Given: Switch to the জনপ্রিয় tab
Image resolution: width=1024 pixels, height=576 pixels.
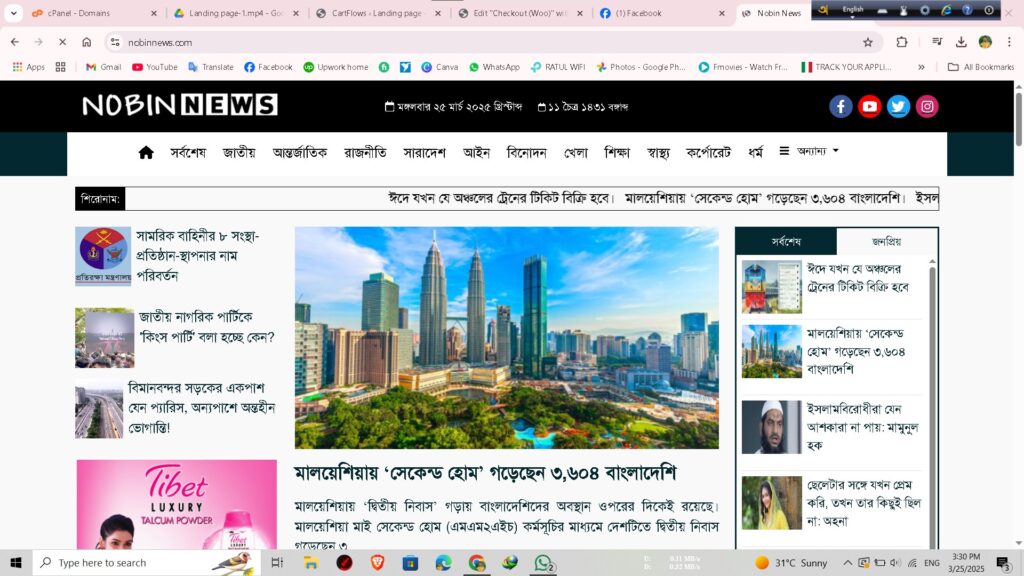Looking at the screenshot, I should pyautogui.click(x=886, y=241).
